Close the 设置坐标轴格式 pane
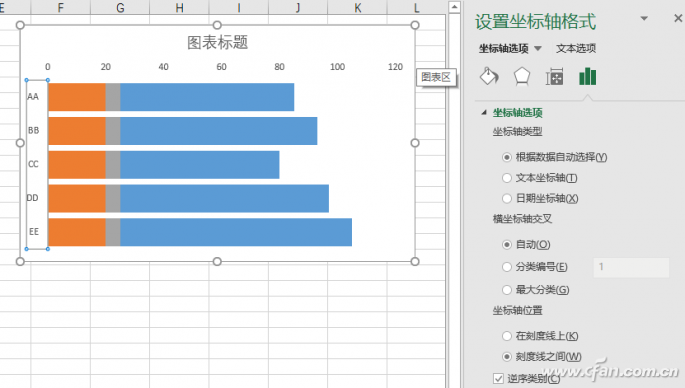The height and width of the screenshot is (388, 685). 678,18
